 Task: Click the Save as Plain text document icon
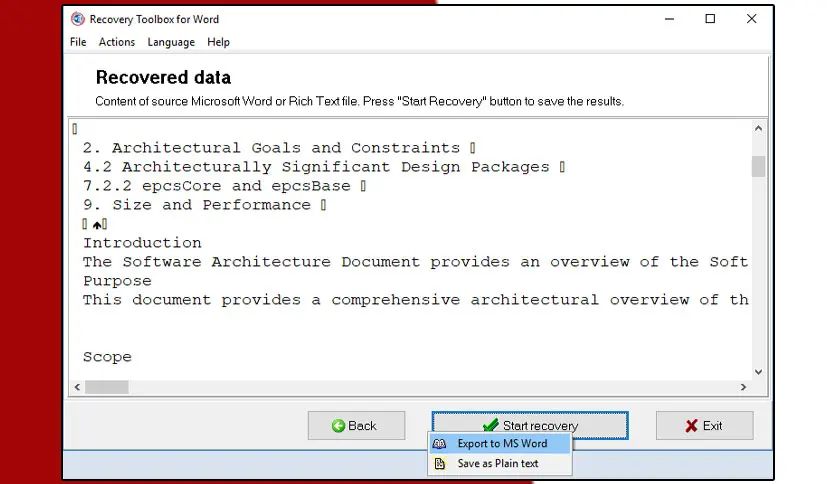coord(439,463)
